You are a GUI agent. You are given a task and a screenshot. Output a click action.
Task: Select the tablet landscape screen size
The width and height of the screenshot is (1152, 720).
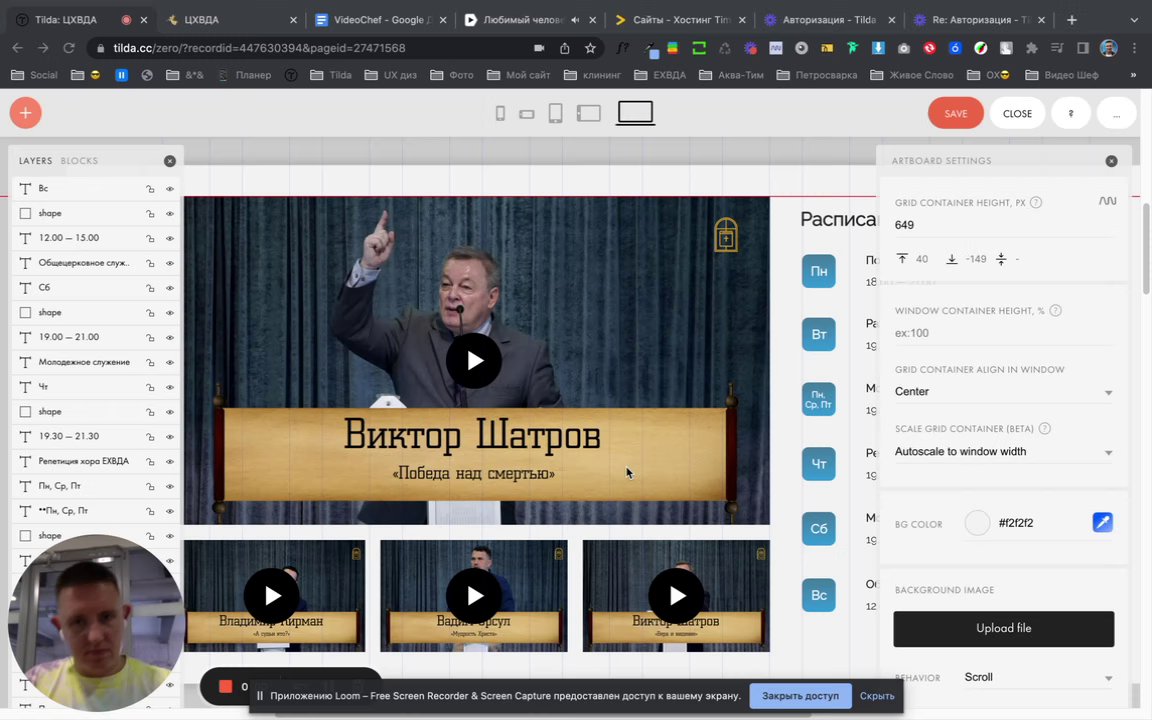589,114
